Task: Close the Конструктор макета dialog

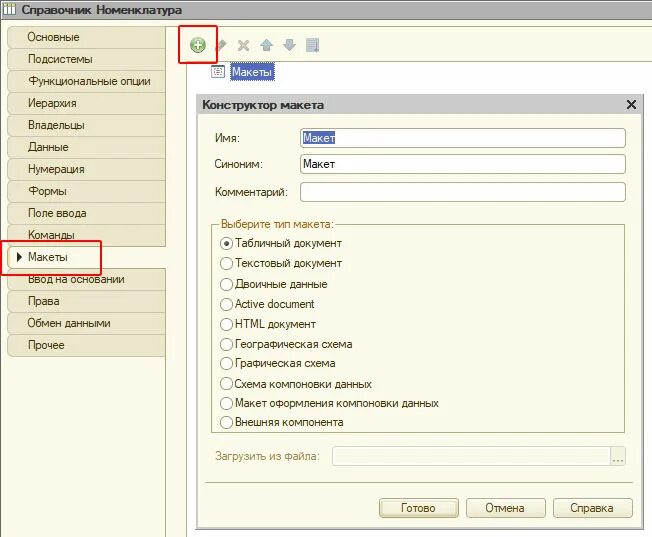Action: click(x=631, y=105)
